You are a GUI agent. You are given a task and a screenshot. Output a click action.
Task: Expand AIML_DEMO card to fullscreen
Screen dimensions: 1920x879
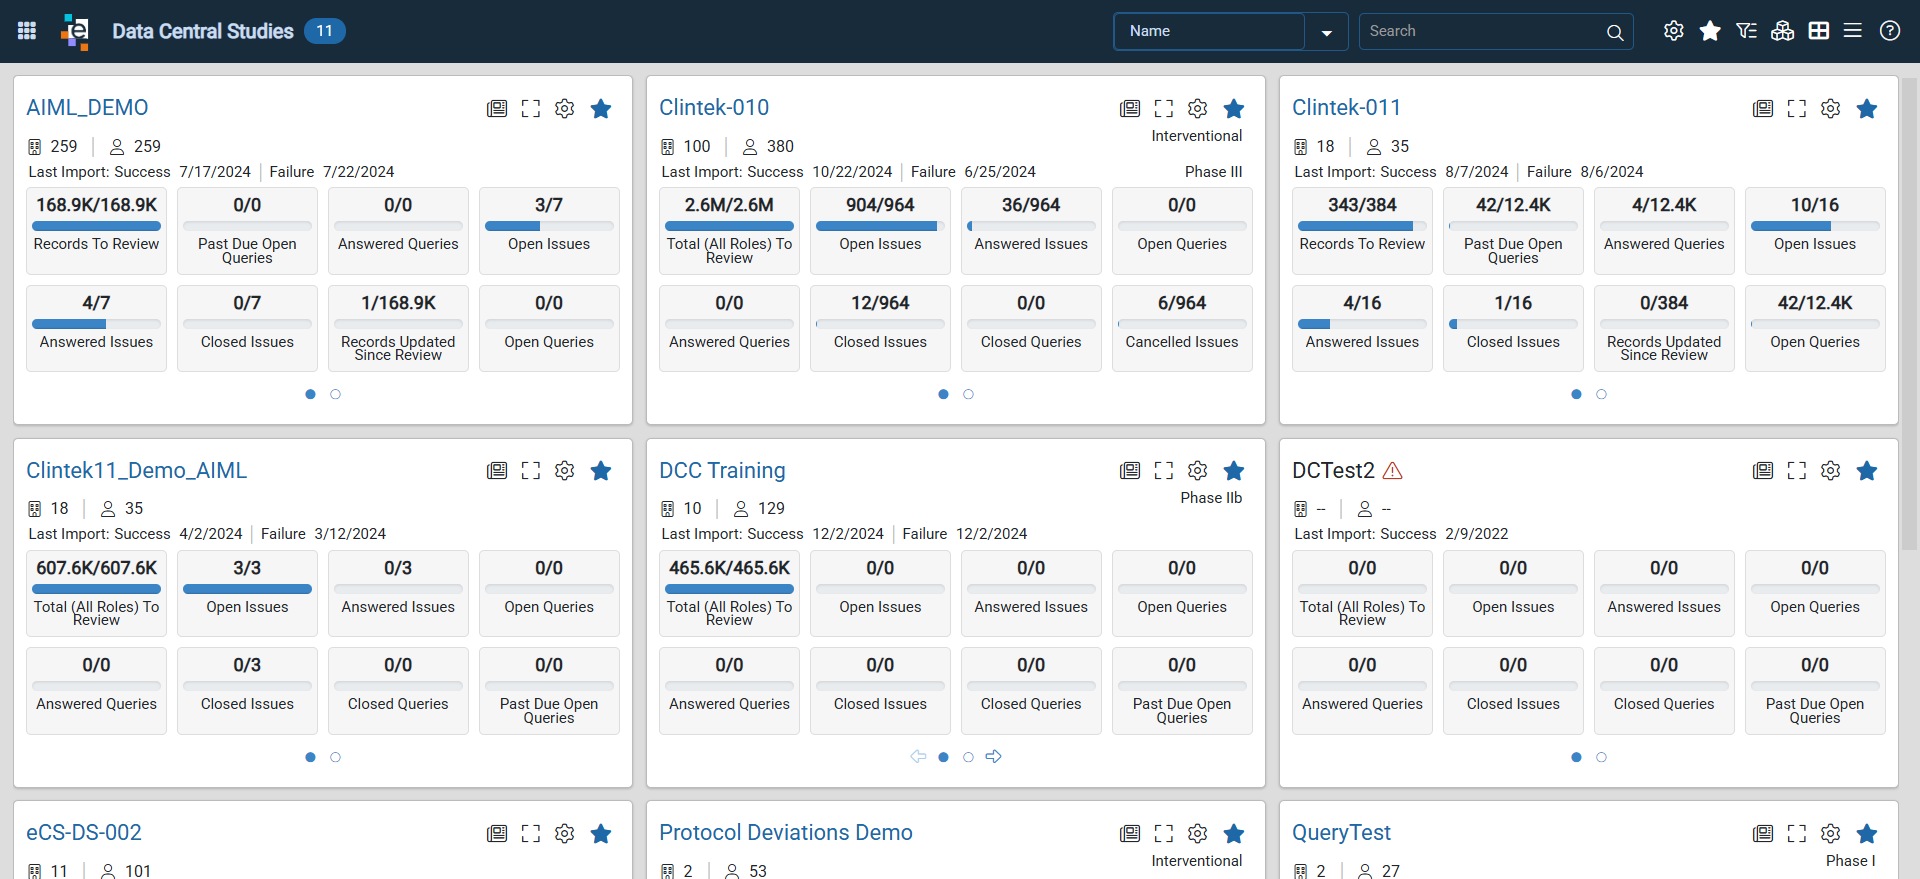pos(531,108)
